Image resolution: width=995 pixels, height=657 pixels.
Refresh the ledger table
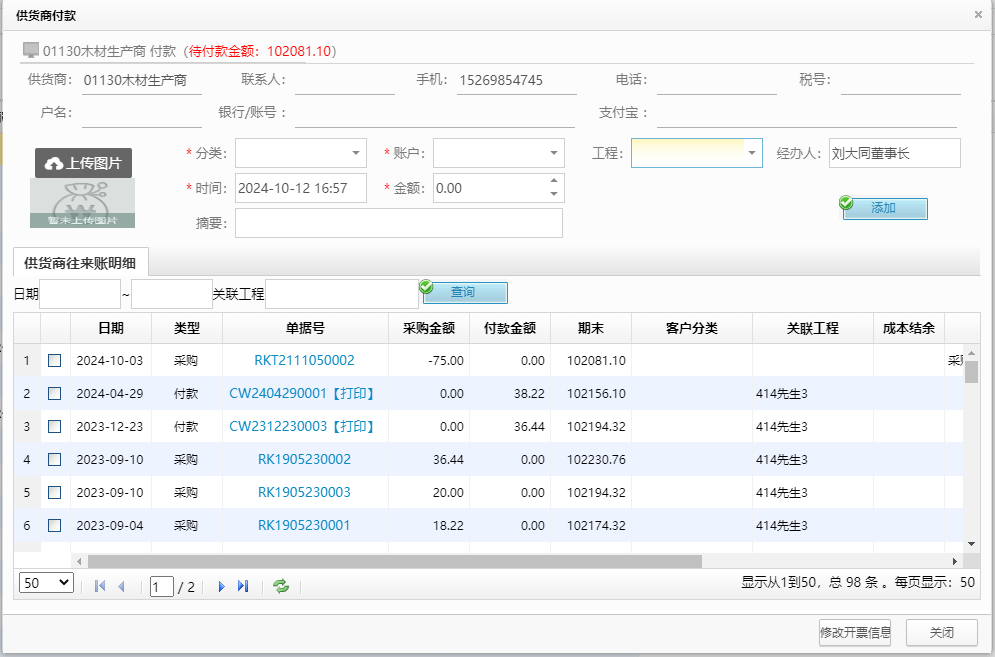click(x=281, y=587)
